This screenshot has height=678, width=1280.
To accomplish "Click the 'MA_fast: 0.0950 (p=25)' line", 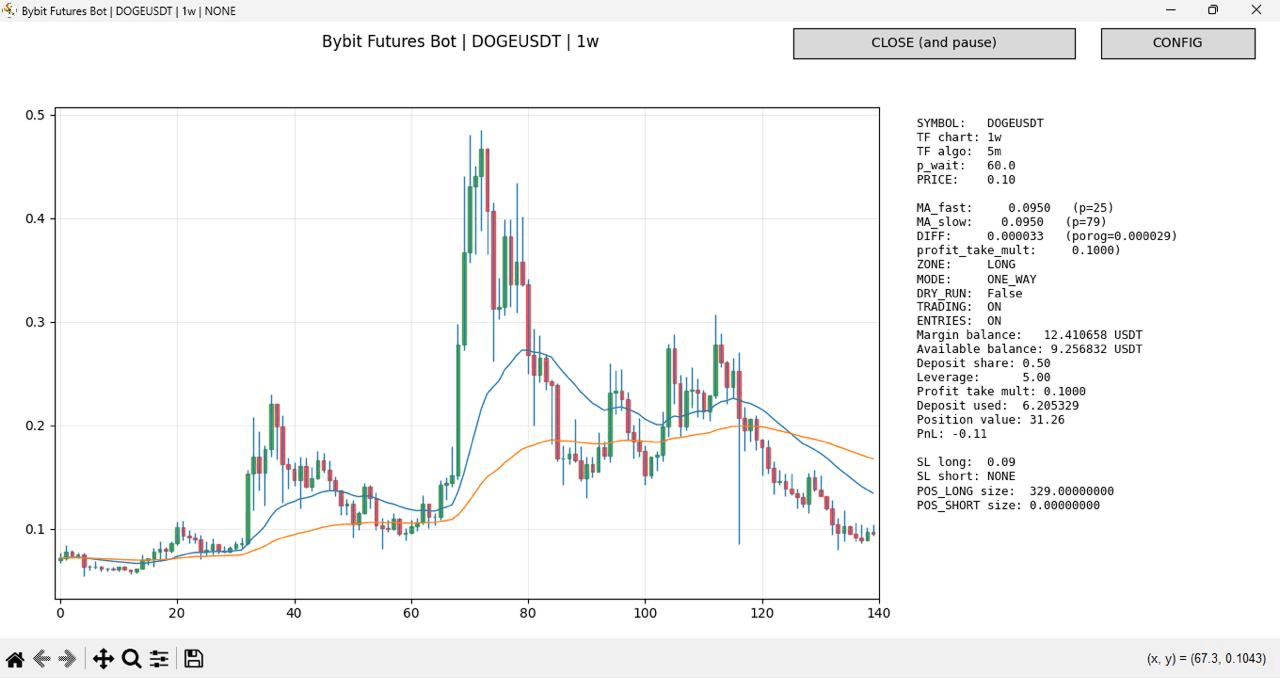I will [x=1015, y=208].
